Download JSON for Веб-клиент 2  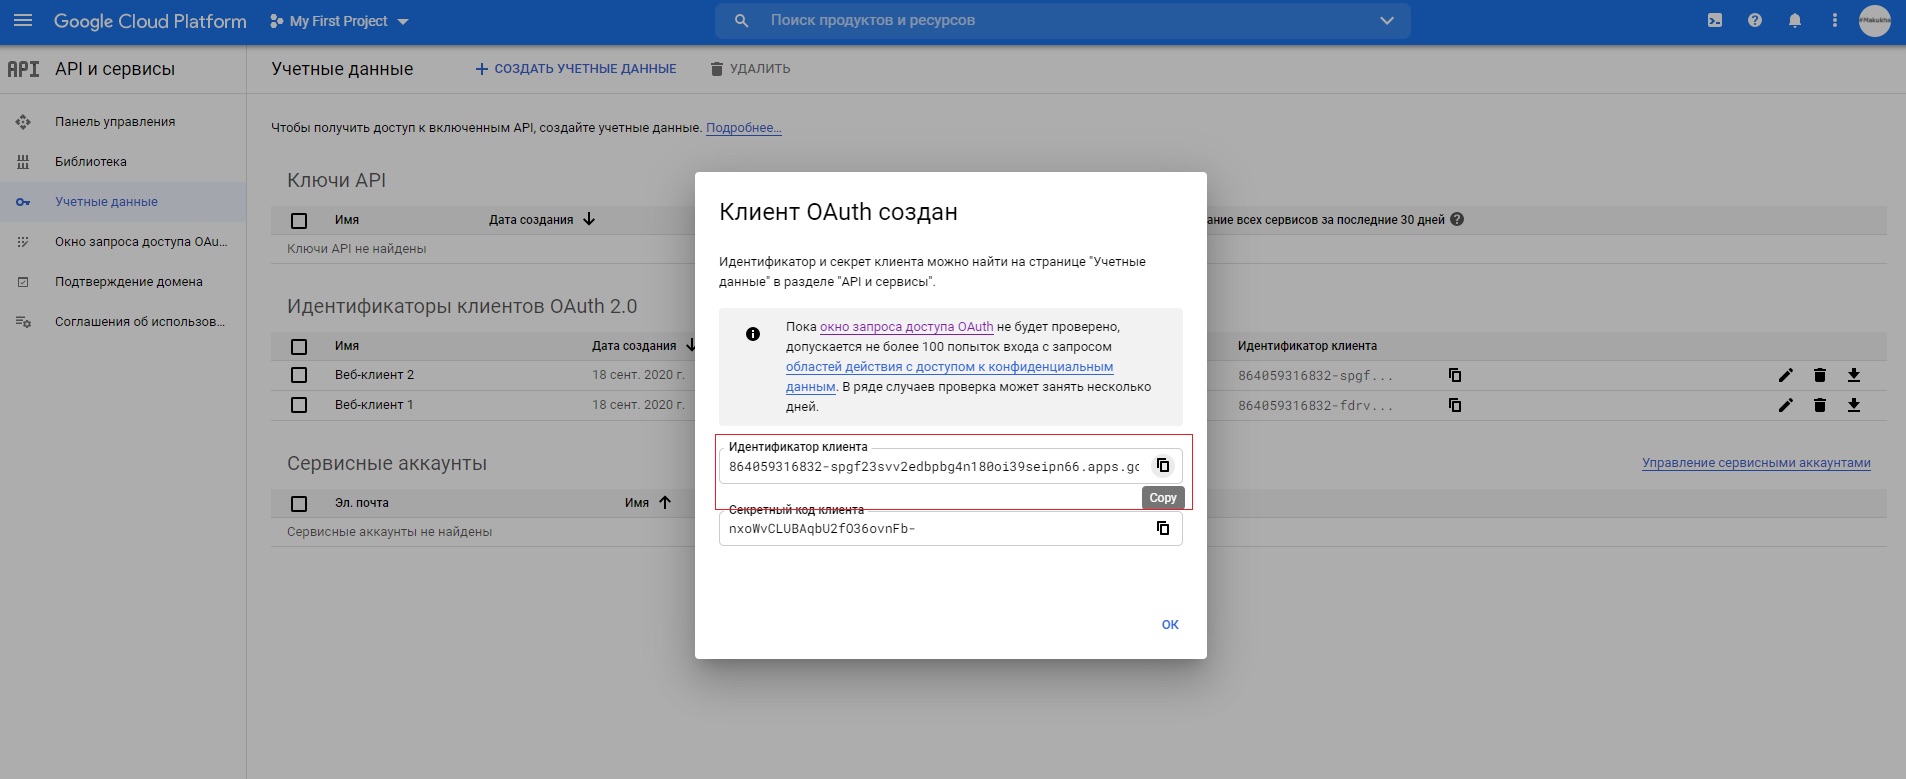click(x=1854, y=375)
